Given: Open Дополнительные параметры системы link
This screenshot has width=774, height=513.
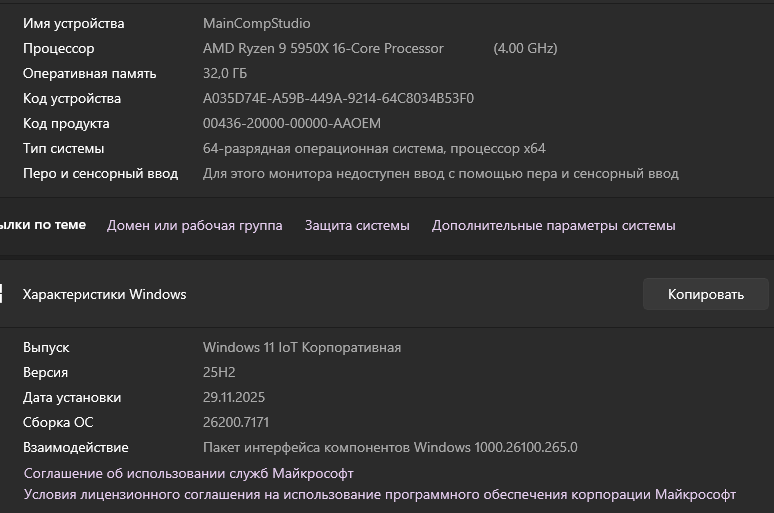Looking at the screenshot, I should tap(553, 226).
